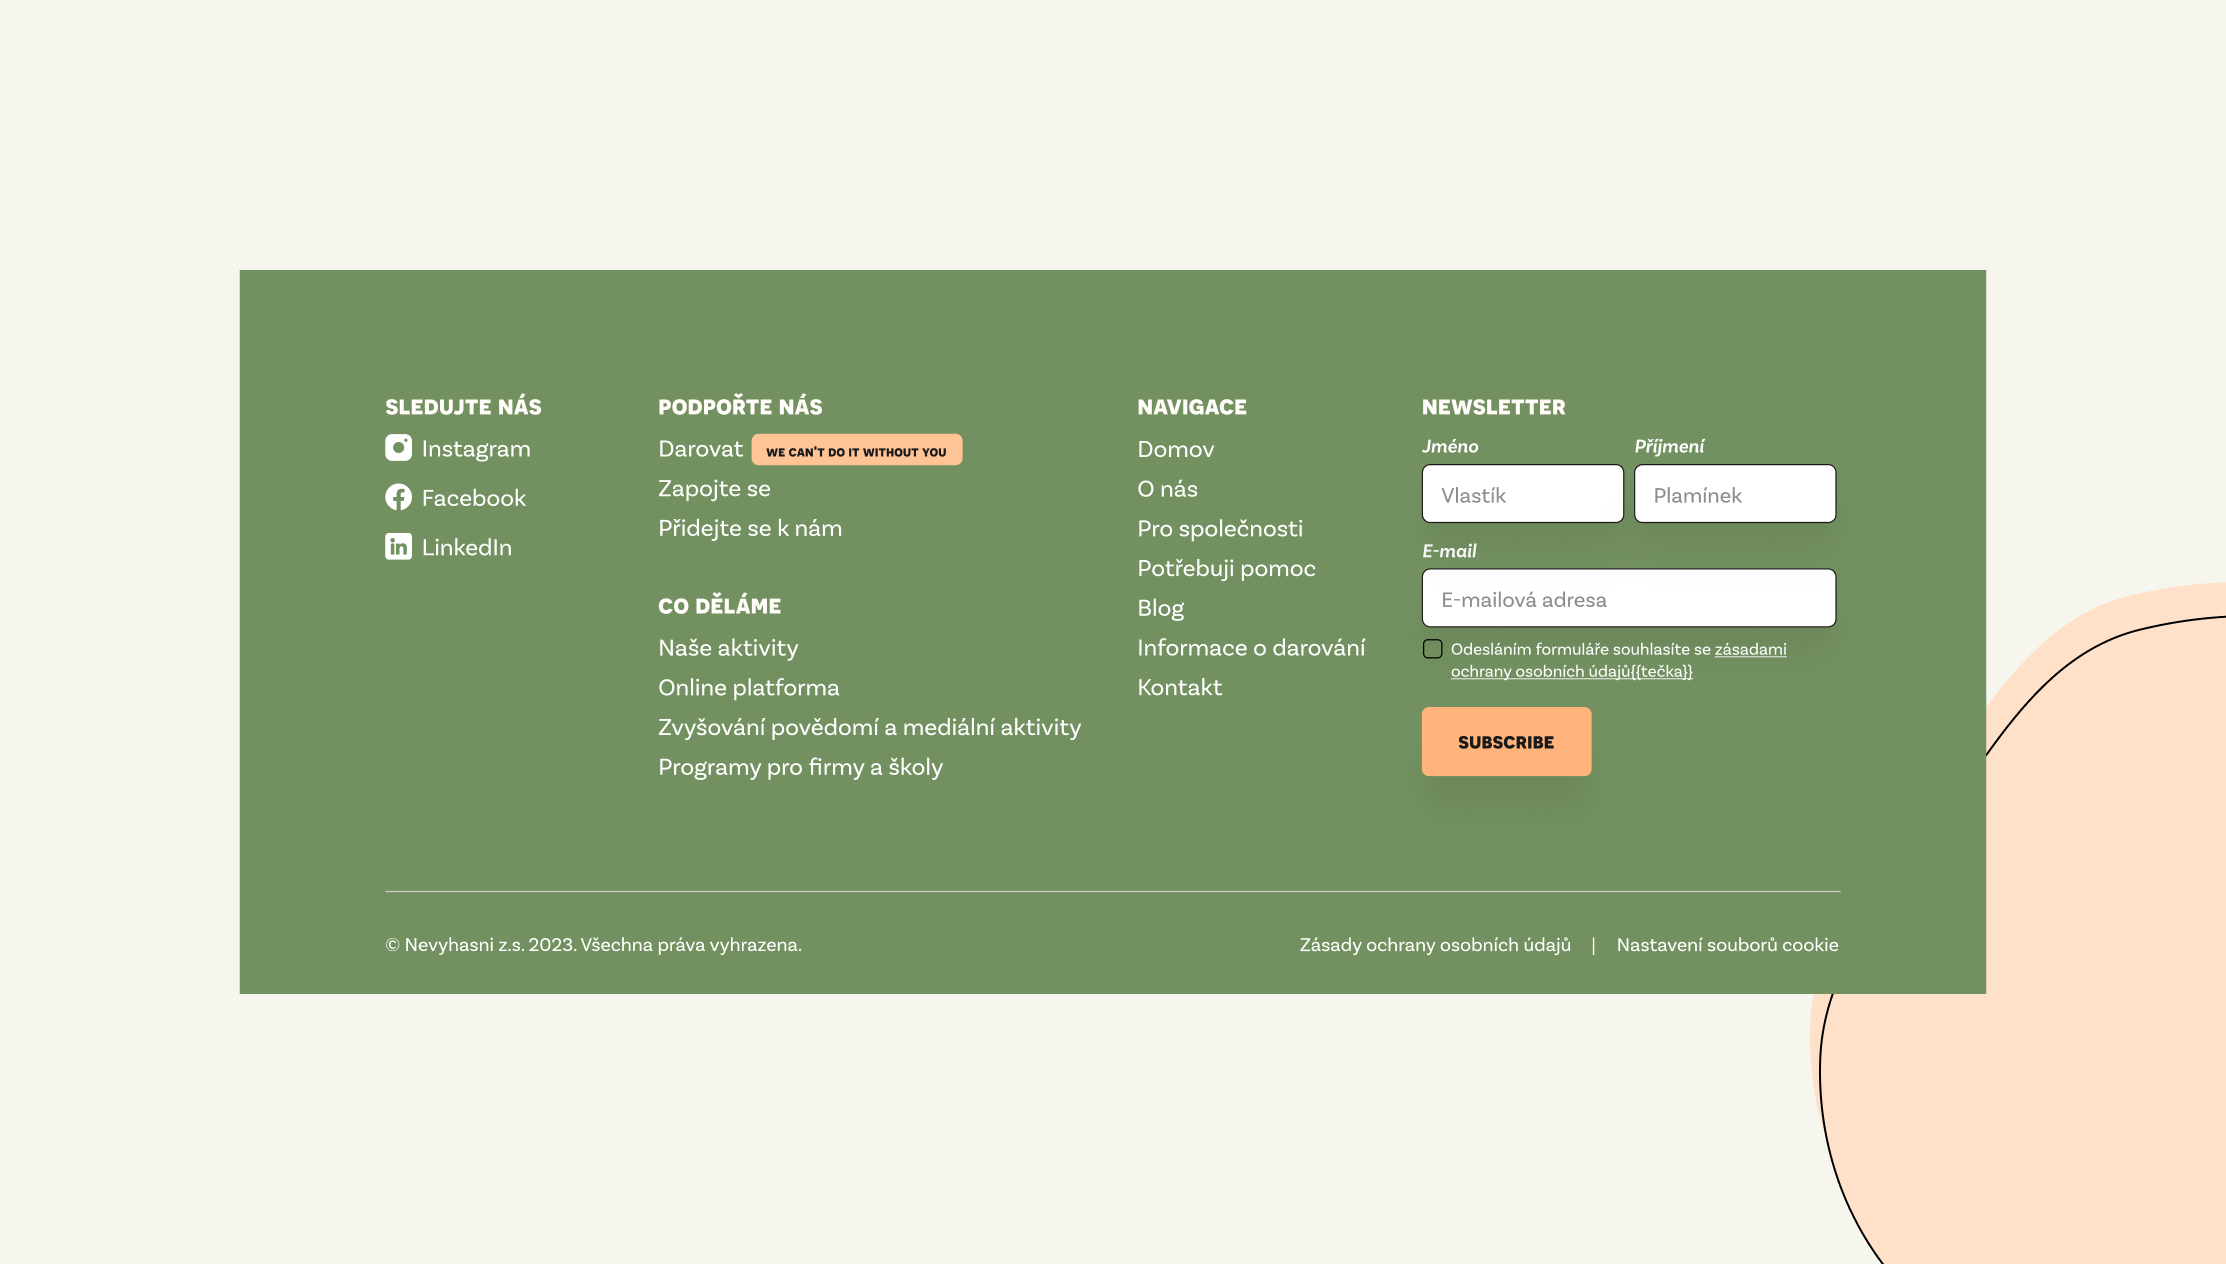Navigate to Potřebuji pomoc
The height and width of the screenshot is (1264, 2226).
[1226, 568]
